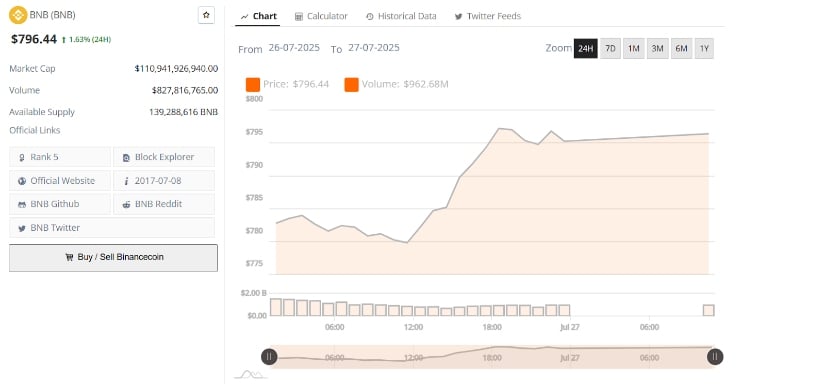This screenshot has height=384, width=825.
Task: Click the BNB coin logo
Action: [18, 15]
